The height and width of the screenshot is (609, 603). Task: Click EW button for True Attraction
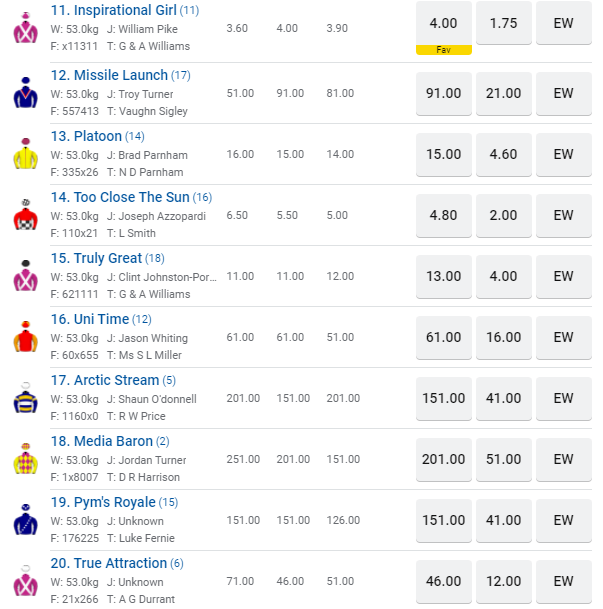click(564, 581)
